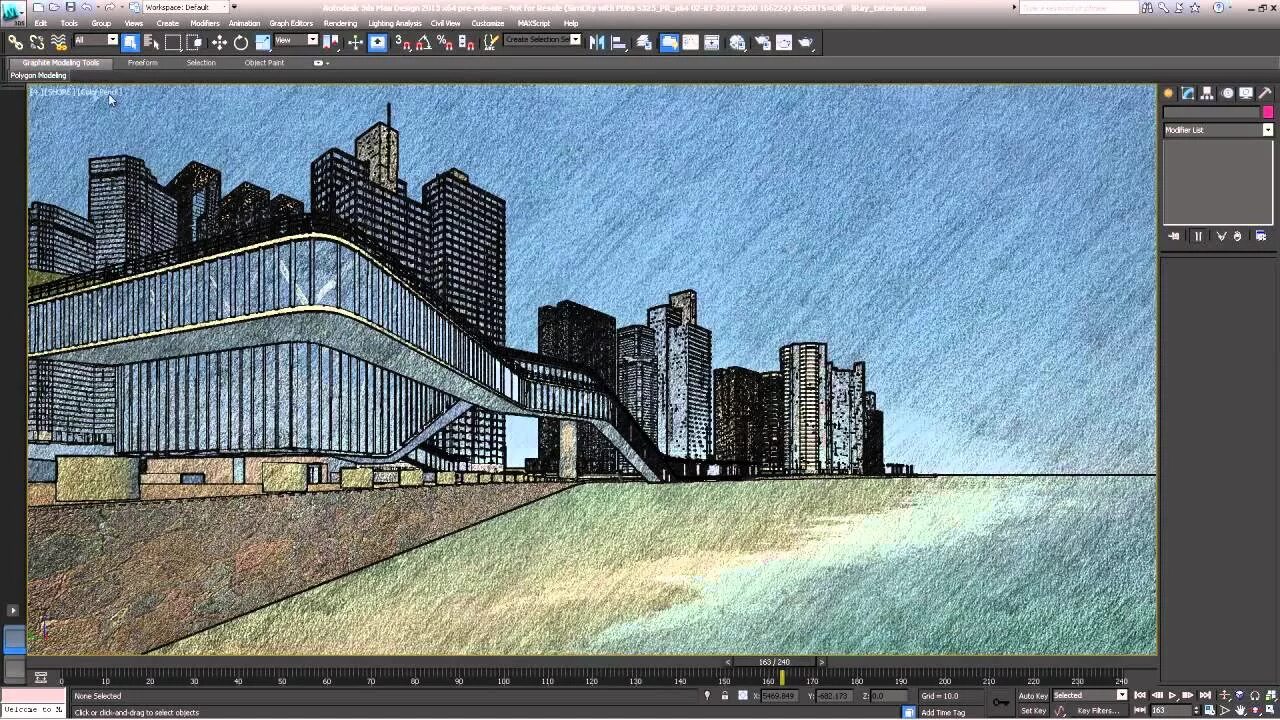Open the Modify tab in command panel
The image size is (1280, 720).
click(1188, 93)
